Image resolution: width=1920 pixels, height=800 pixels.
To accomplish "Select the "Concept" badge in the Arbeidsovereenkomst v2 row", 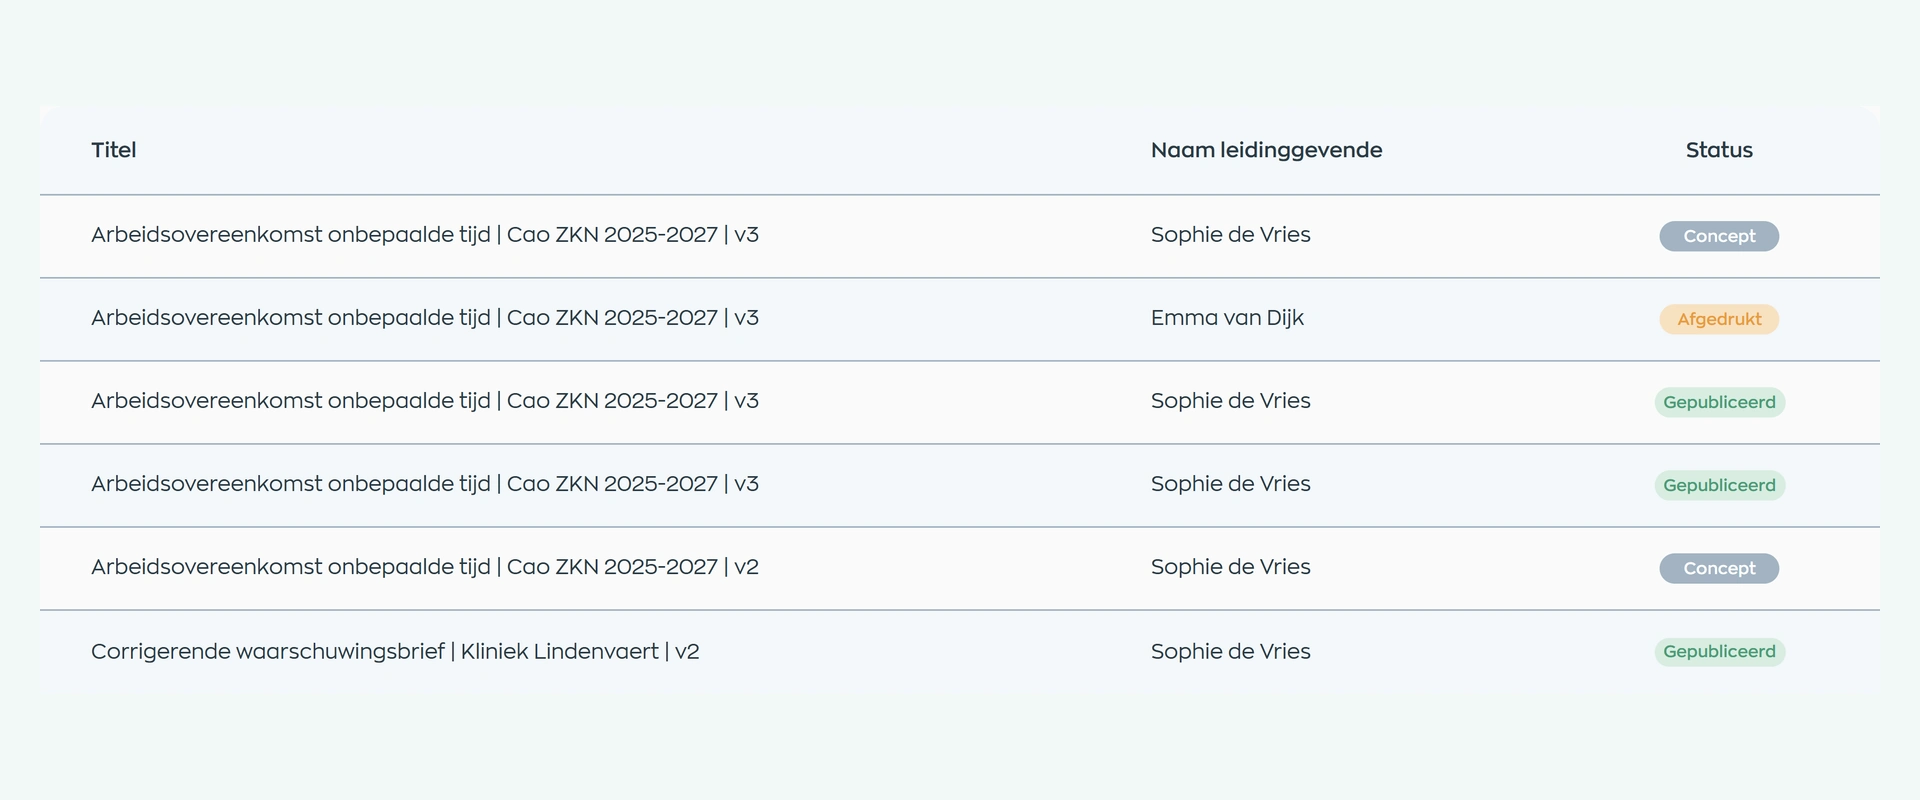I will (1719, 568).
